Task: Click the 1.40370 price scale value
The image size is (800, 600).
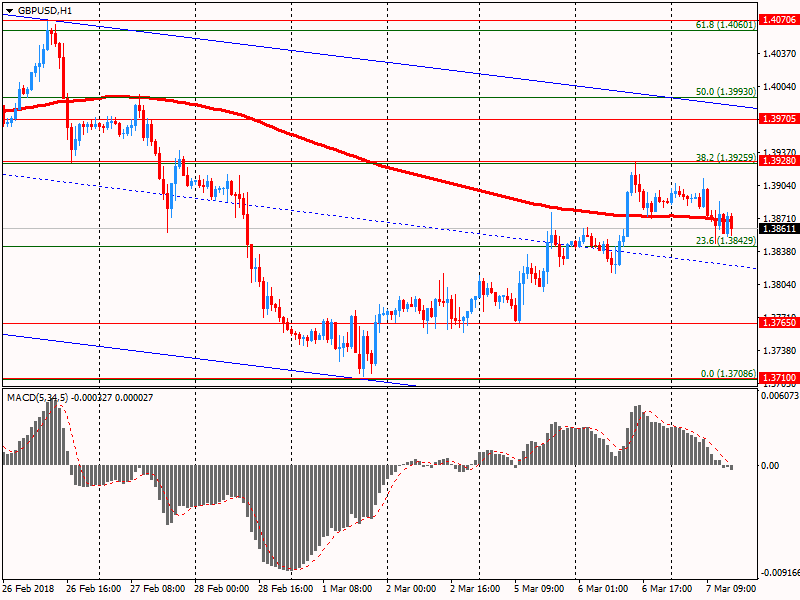Action: coord(779,54)
